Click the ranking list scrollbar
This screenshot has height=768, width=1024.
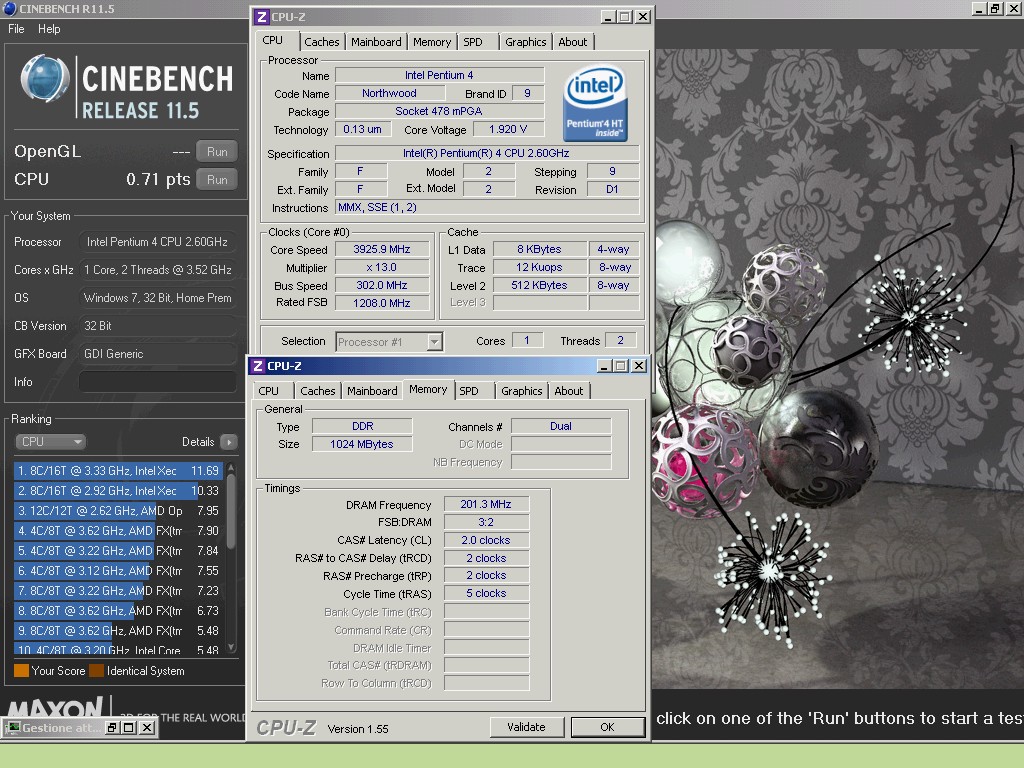(x=231, y=558)
